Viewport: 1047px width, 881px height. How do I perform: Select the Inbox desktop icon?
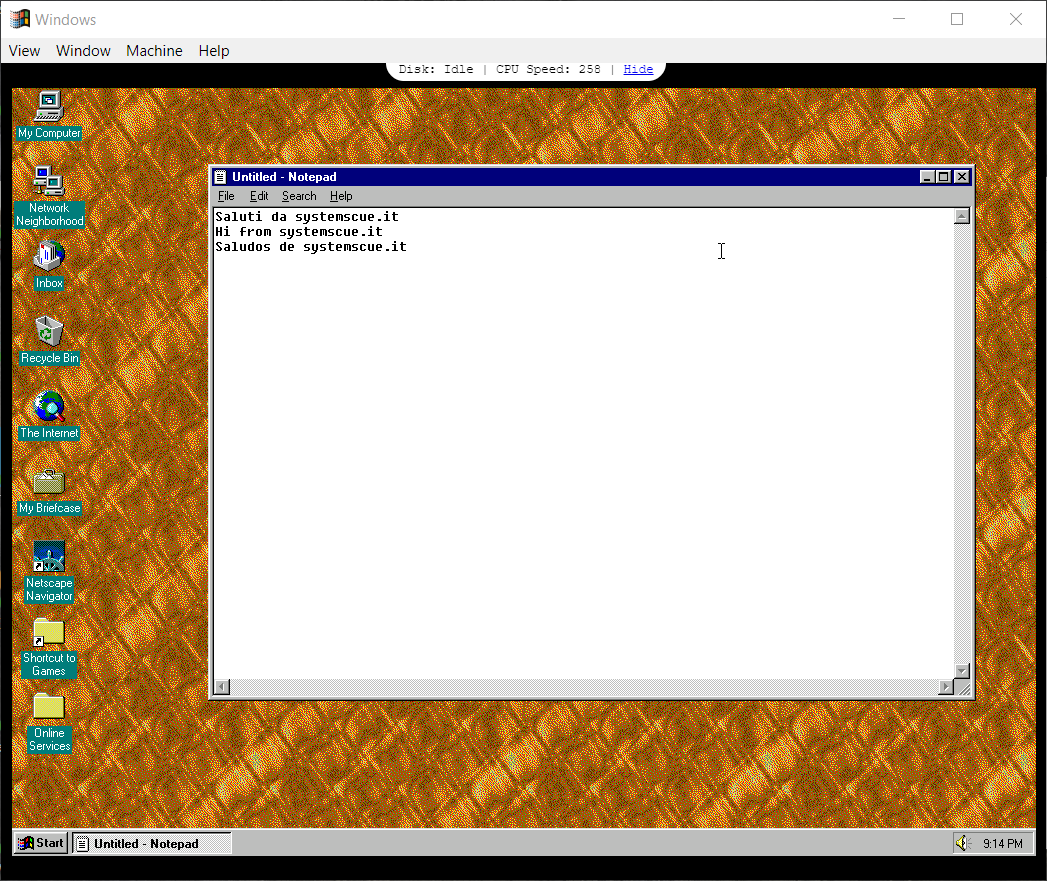[49, 265]
